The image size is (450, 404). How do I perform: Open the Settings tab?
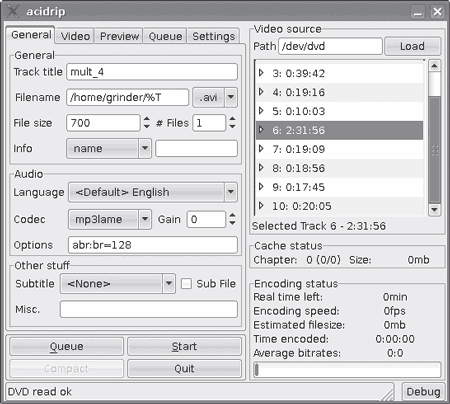(214, 36)
